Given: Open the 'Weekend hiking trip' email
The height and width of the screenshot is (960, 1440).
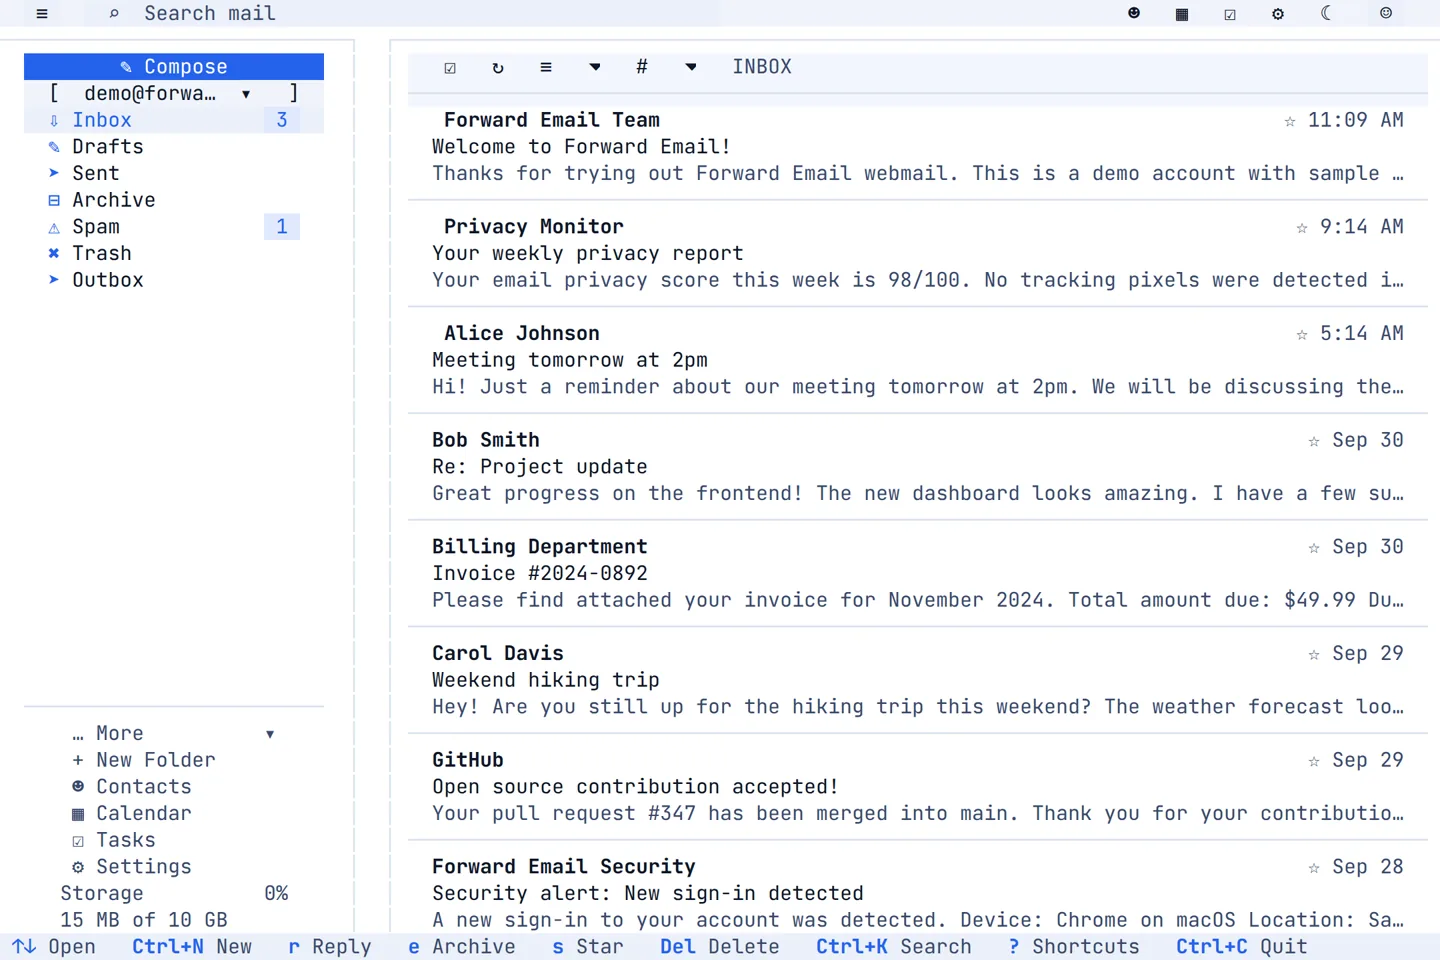Looking at the screenshot, I should click(917, 680).
